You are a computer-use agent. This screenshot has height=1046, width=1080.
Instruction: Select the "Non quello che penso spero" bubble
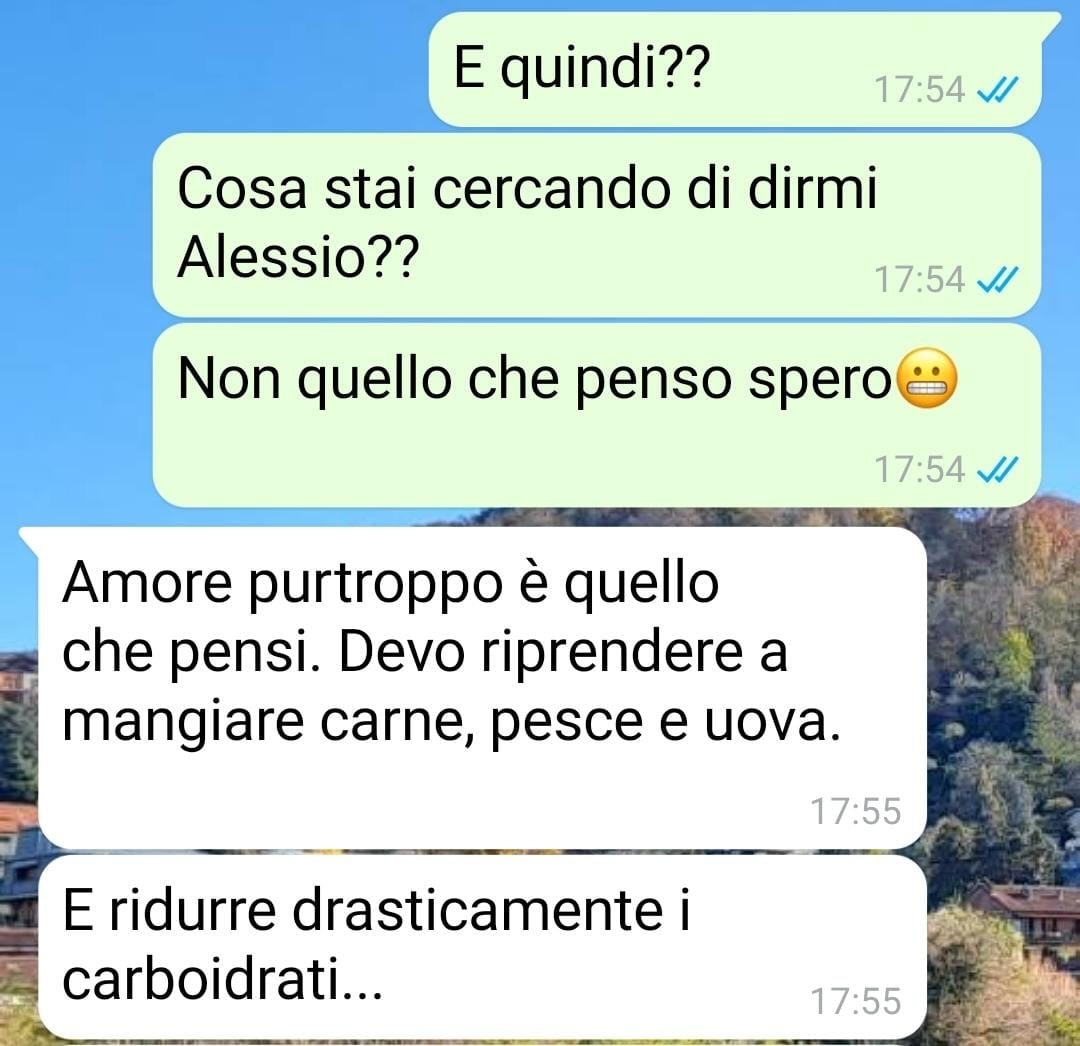click(x=596, y=415)
